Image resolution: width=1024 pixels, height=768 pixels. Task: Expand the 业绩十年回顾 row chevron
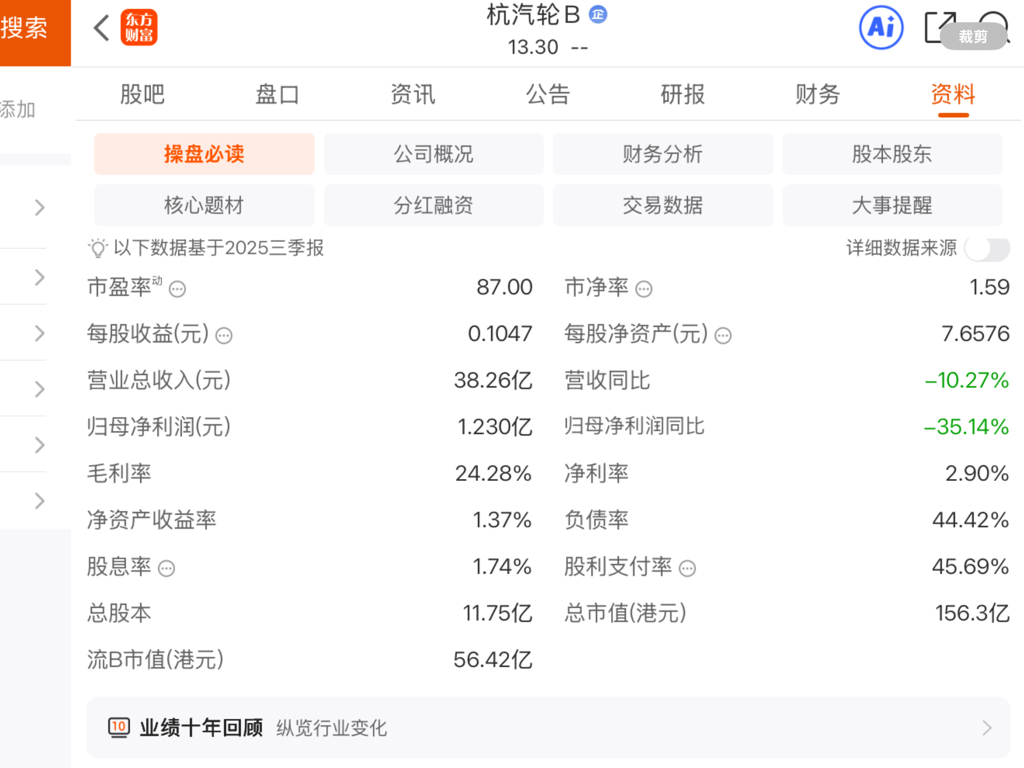987,728
